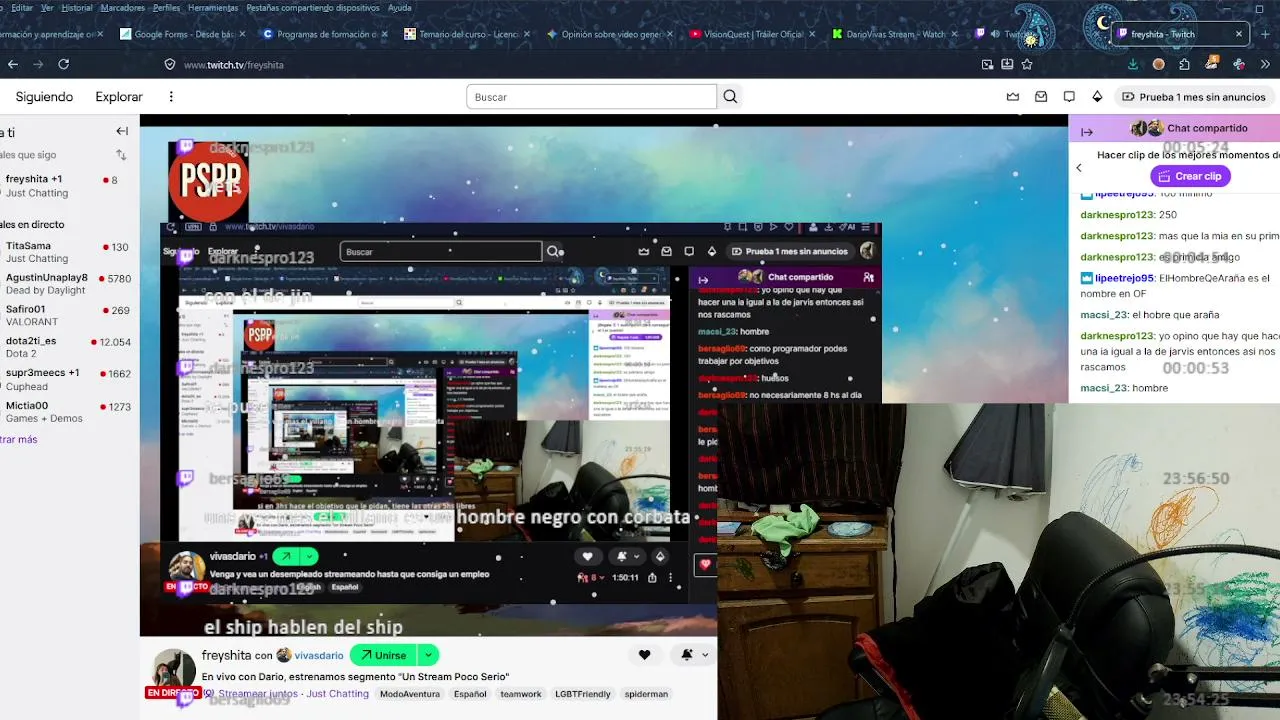The width and height of the screenshot is (1280, 720).
Task: Click Prueba 1 mes sin anuncios
Action: coord(1194,97)
